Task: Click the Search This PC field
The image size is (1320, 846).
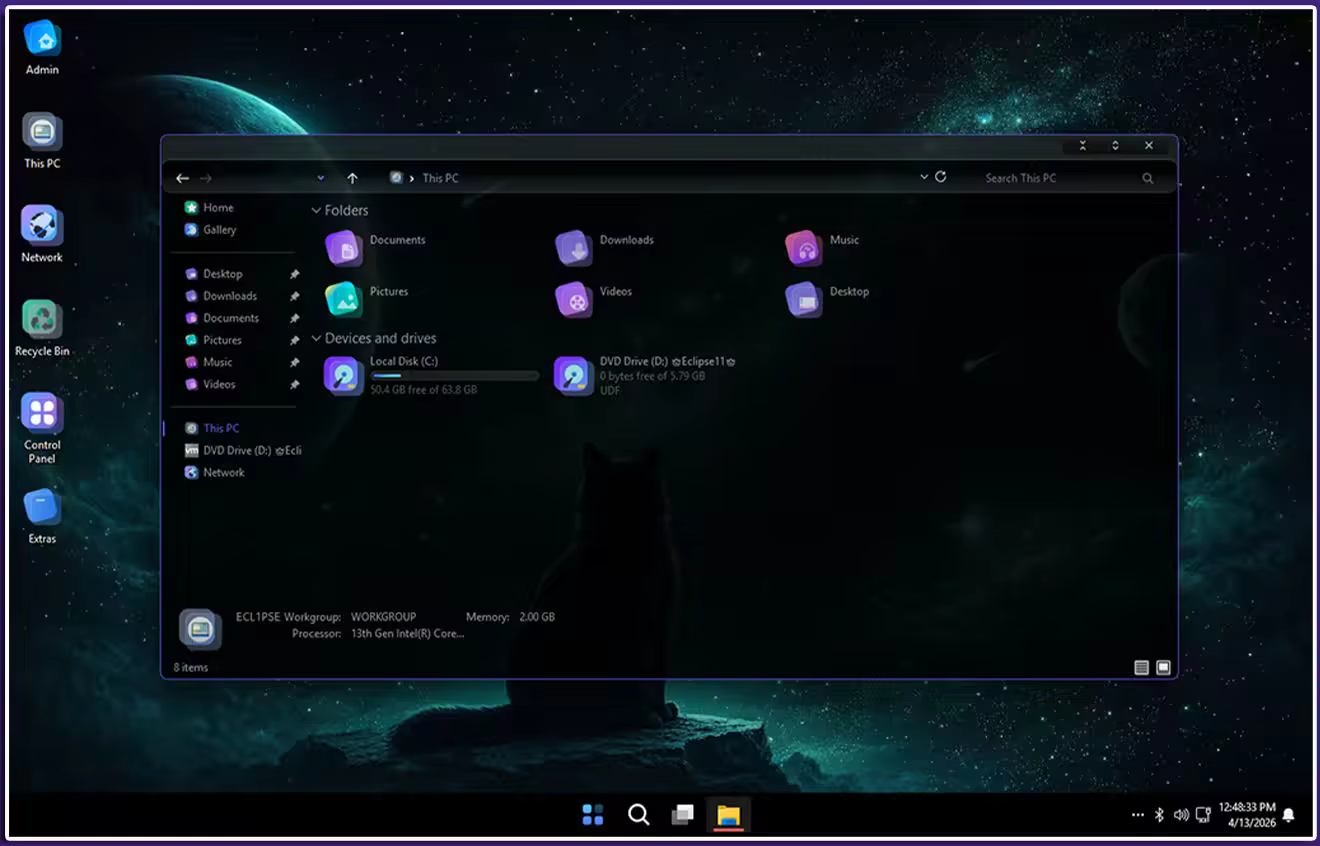Action: [x=1058, y=178]
